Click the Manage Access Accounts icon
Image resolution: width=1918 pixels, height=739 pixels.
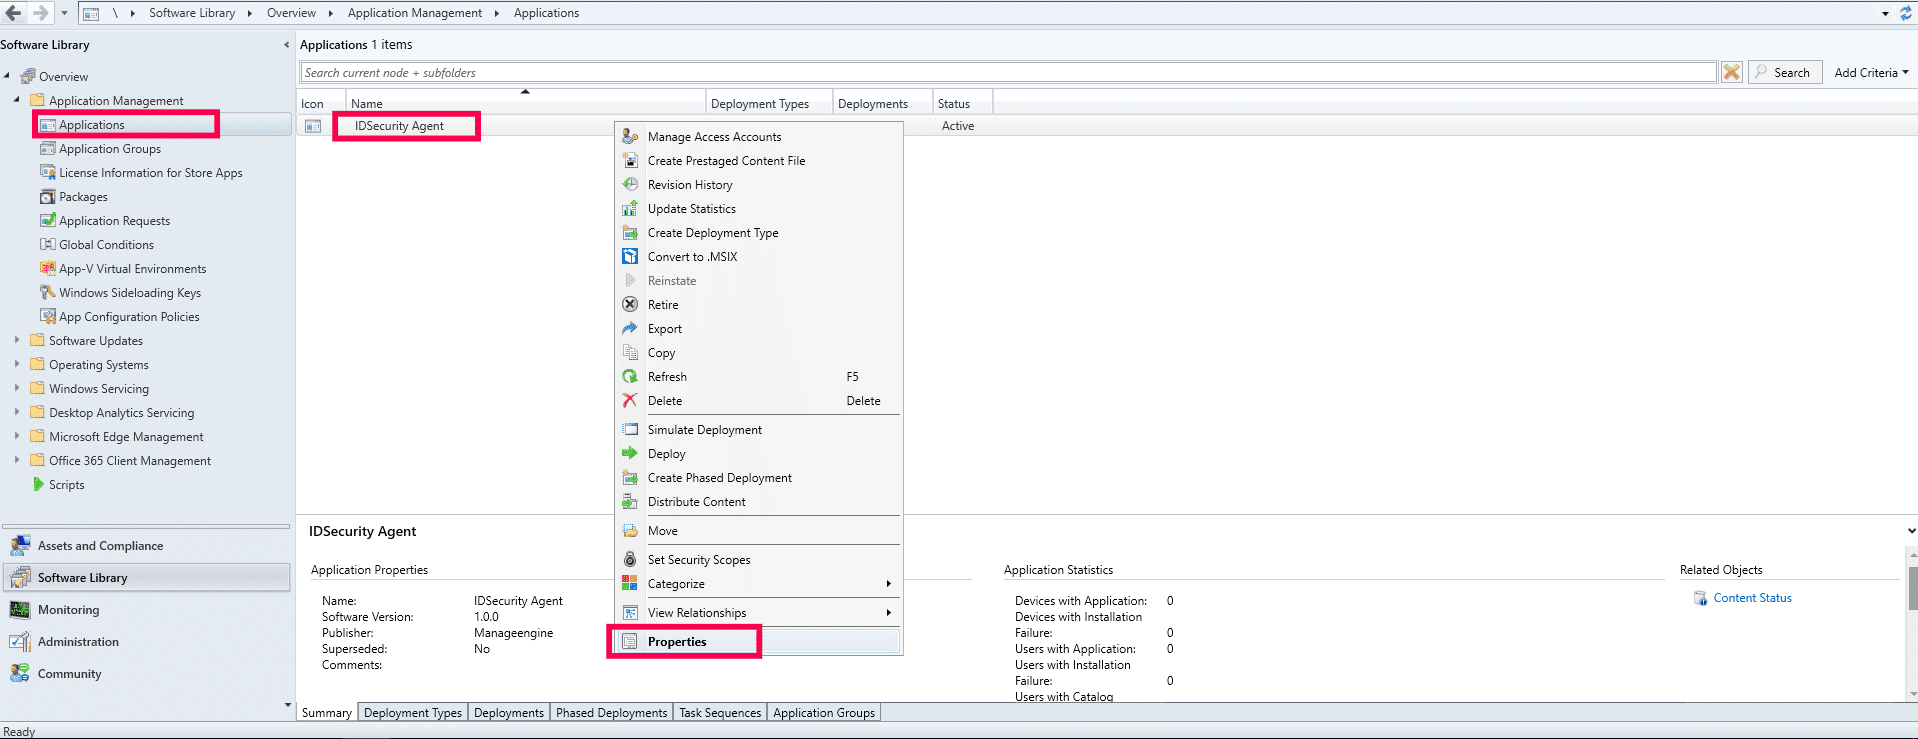630,137
